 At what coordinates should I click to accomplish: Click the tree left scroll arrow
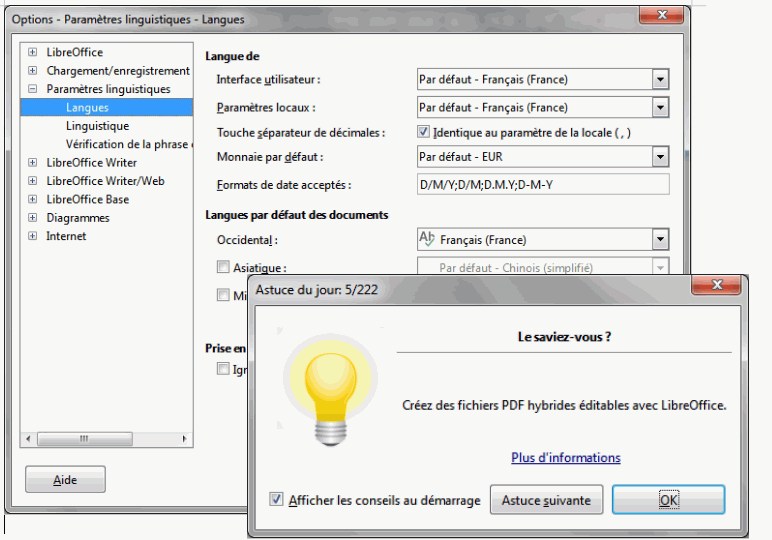click(28, 439)
